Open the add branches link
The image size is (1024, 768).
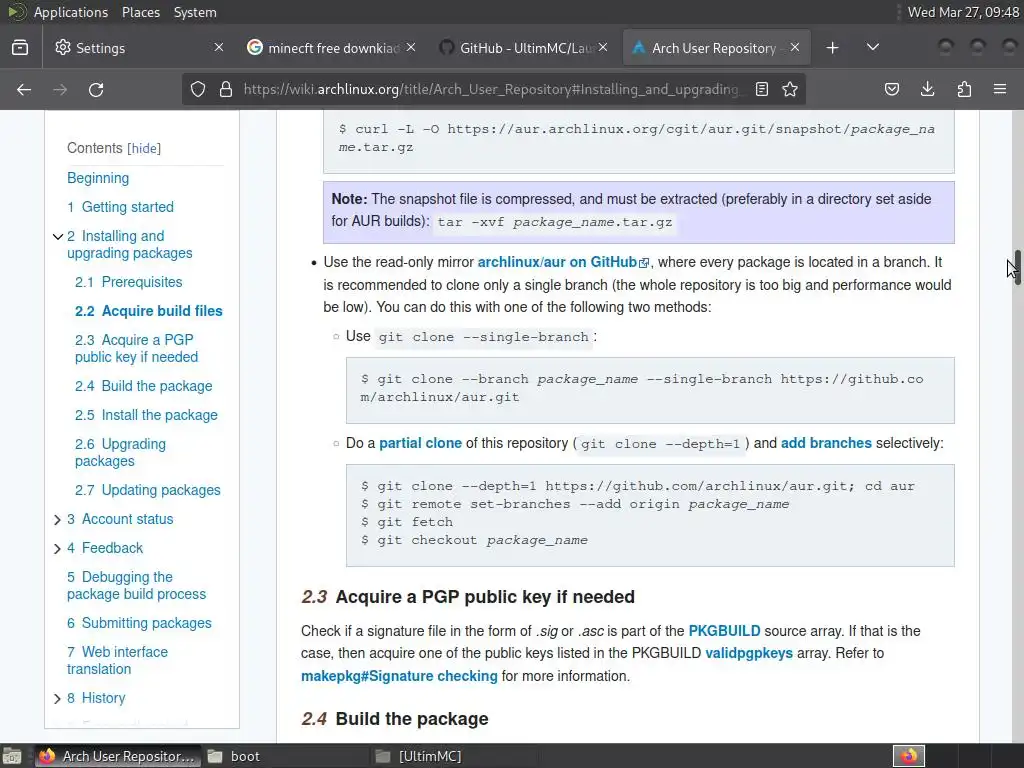click(826, 443)
